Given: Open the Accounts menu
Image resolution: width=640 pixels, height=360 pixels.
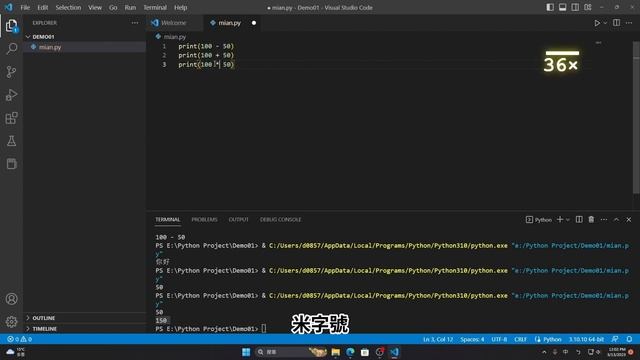Looking at the screenshot, I should [11, 299].
